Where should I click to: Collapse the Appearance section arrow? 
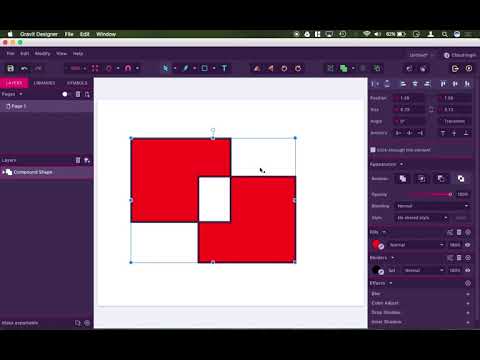click(x=401, y=164)
